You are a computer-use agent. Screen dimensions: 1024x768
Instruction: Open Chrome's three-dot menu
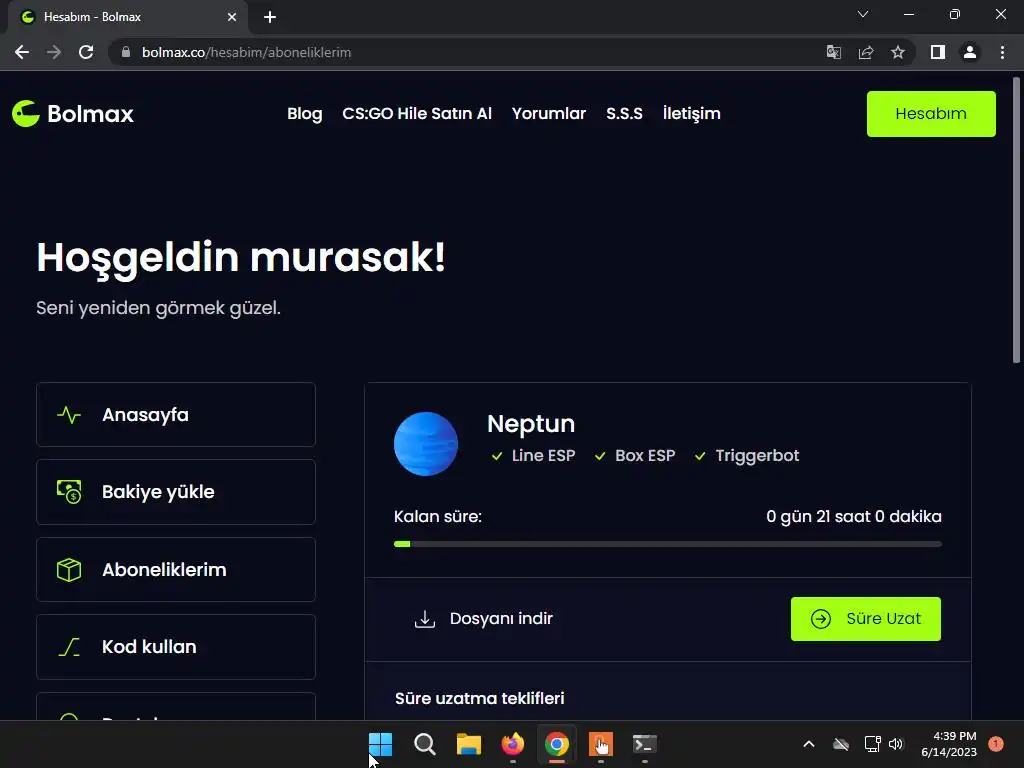[x=1002, y=52]
